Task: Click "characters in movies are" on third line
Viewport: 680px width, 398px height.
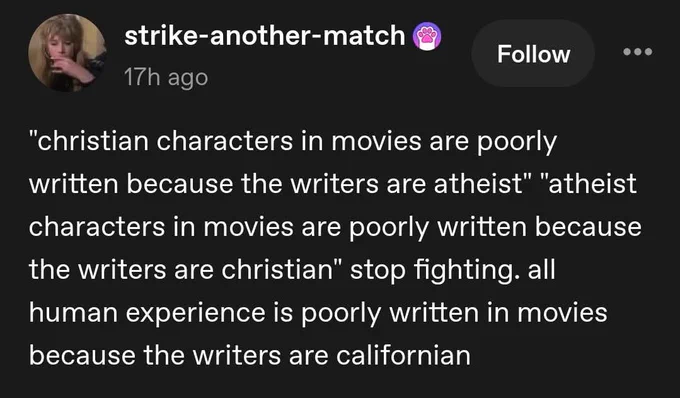Action: (185, 227)
